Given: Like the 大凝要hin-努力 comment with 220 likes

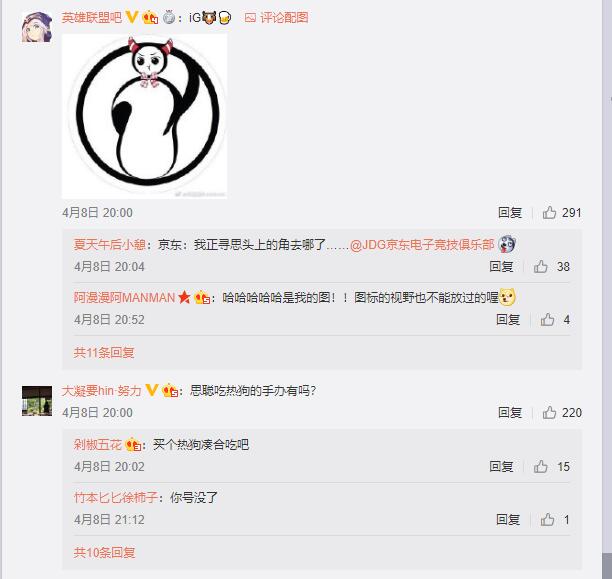Looking at the screenshot, I should [549, 412].
